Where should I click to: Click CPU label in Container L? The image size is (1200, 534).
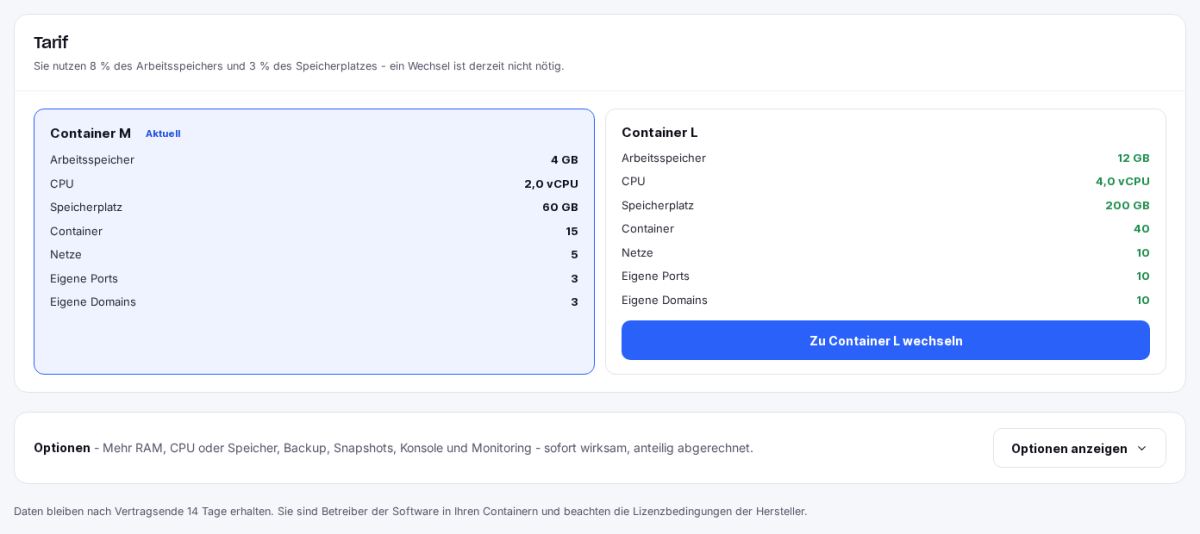tap(634, 181)
